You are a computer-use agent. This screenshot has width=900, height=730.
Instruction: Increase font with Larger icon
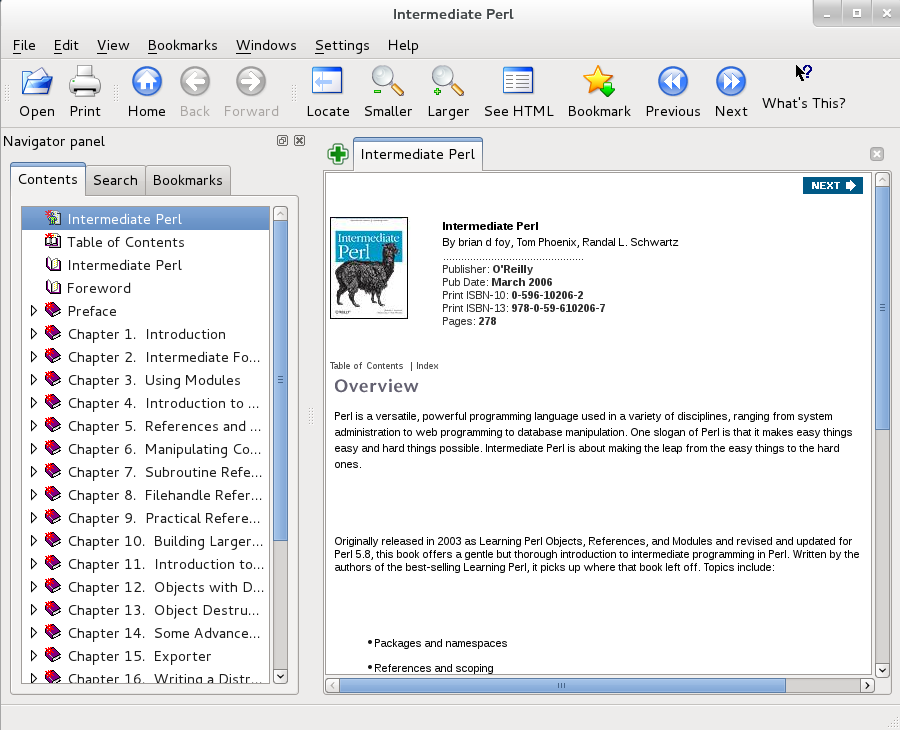pos(448,81)
